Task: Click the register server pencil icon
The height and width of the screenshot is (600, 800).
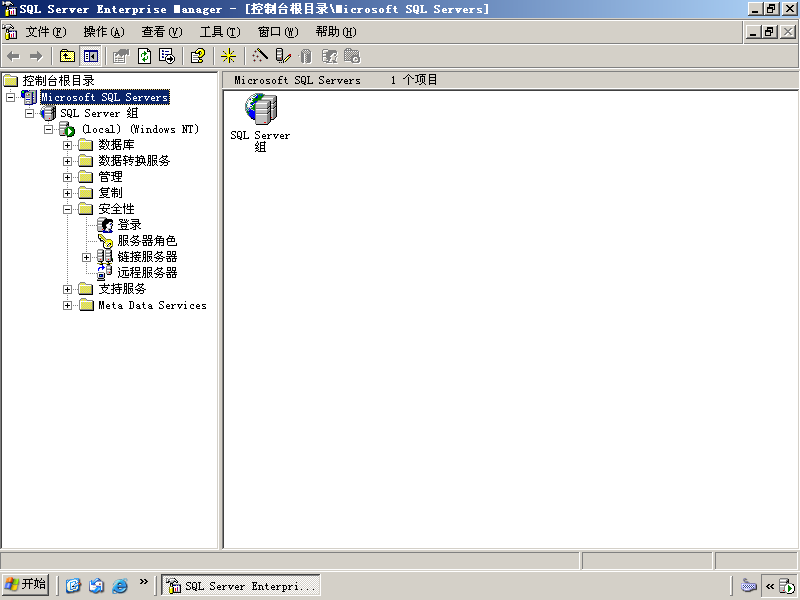Action: pyautogui.click(x=283, y=56)
